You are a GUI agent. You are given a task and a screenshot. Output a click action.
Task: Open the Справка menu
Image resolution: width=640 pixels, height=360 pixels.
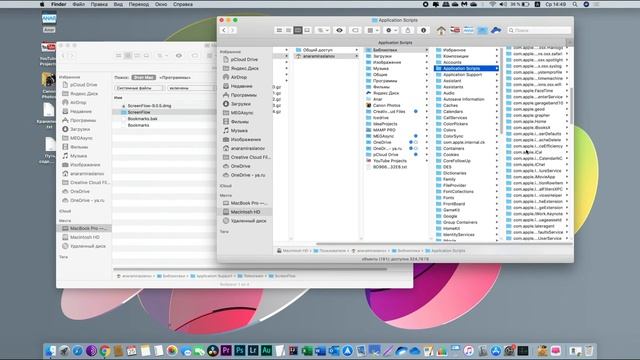(183, 4)
